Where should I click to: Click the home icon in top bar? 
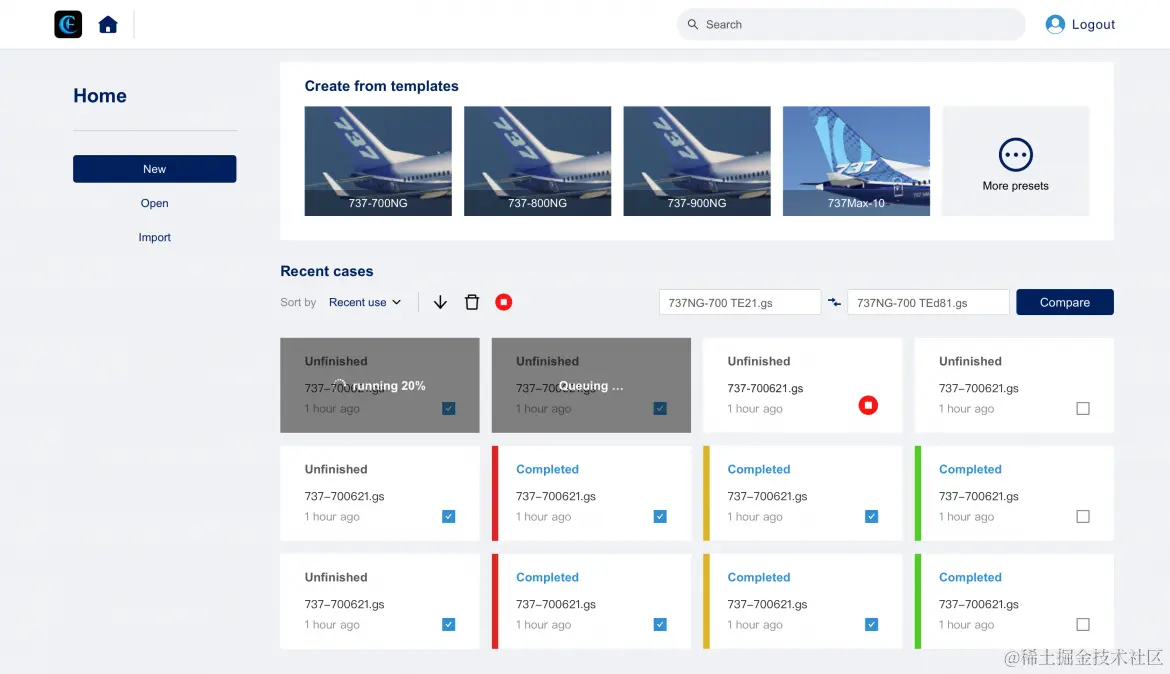[x=108, y=25]
